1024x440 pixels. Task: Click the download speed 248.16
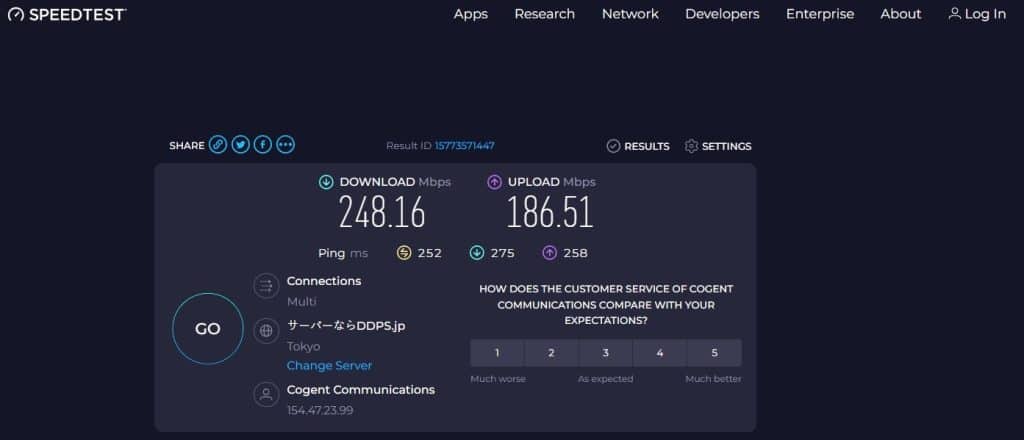point(382,212)
